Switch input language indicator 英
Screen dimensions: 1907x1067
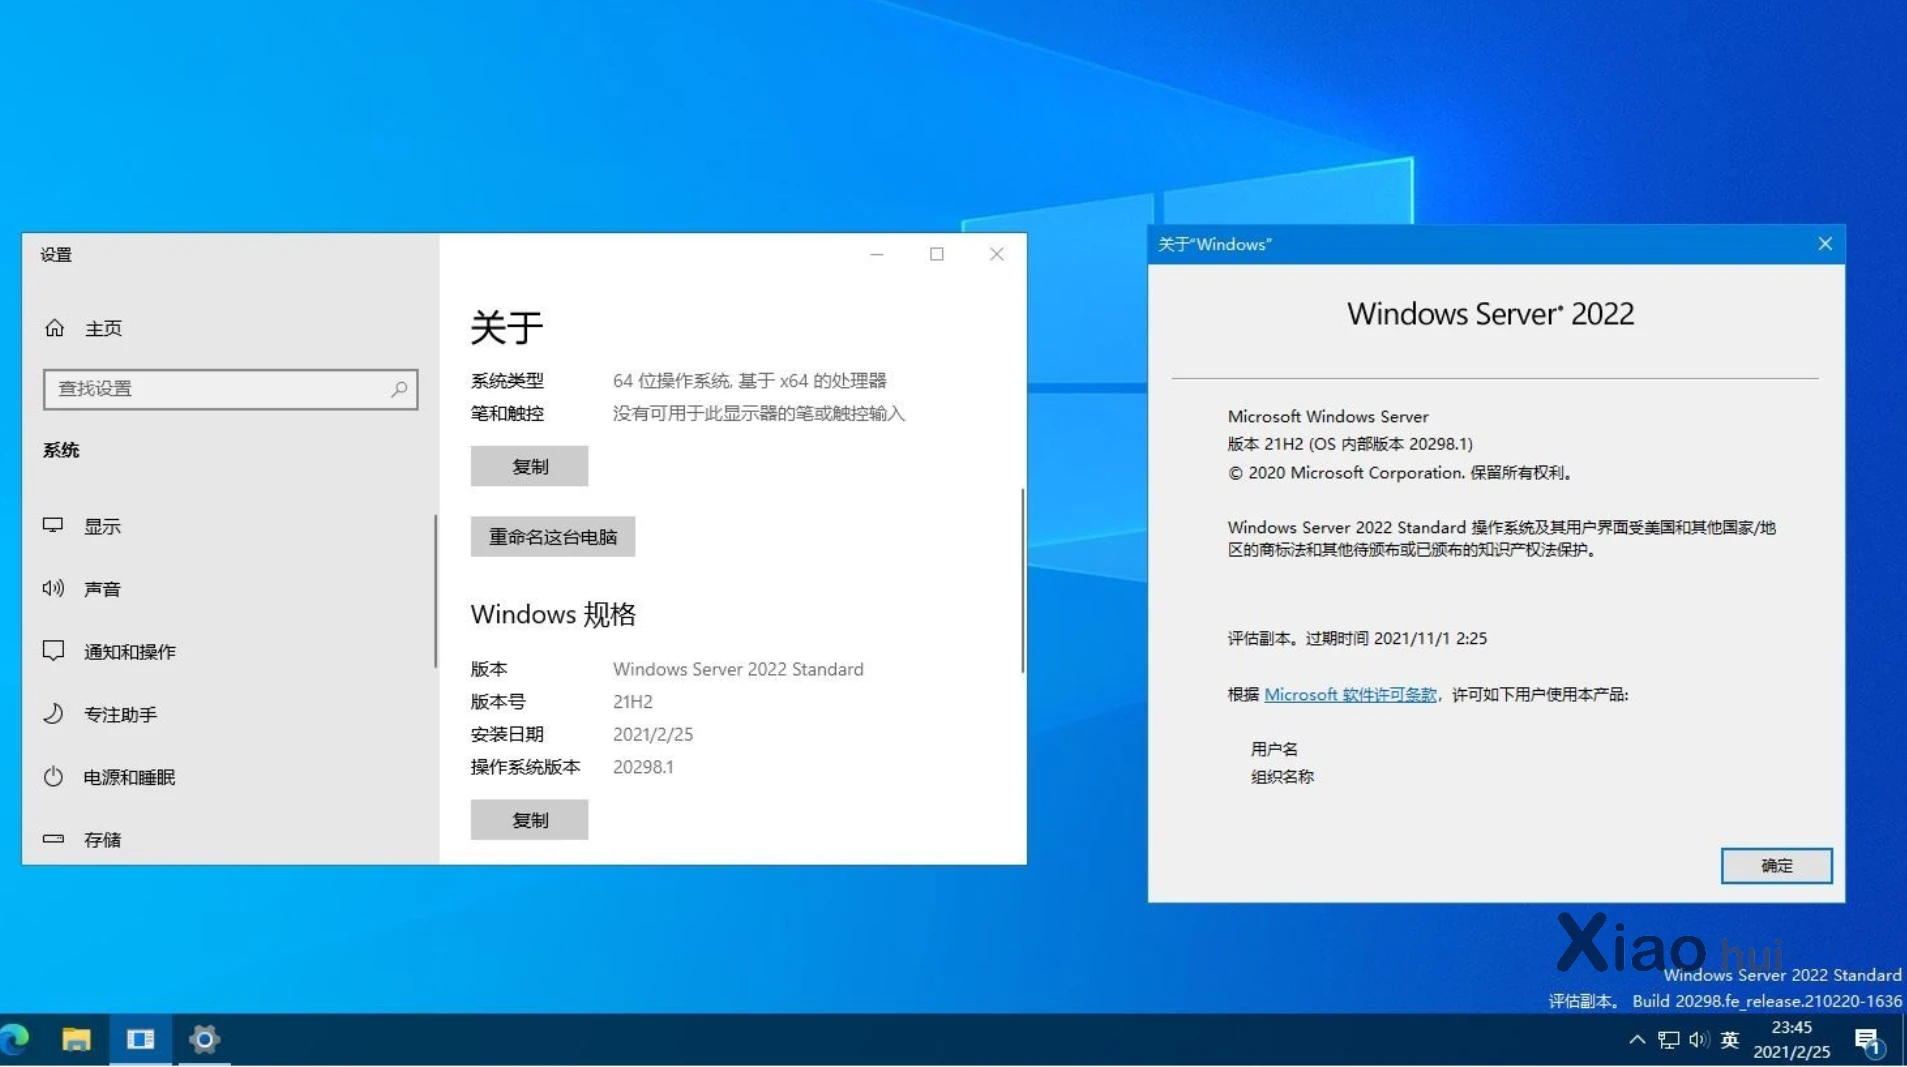pyautogui.click(x=1730, y=1040)
